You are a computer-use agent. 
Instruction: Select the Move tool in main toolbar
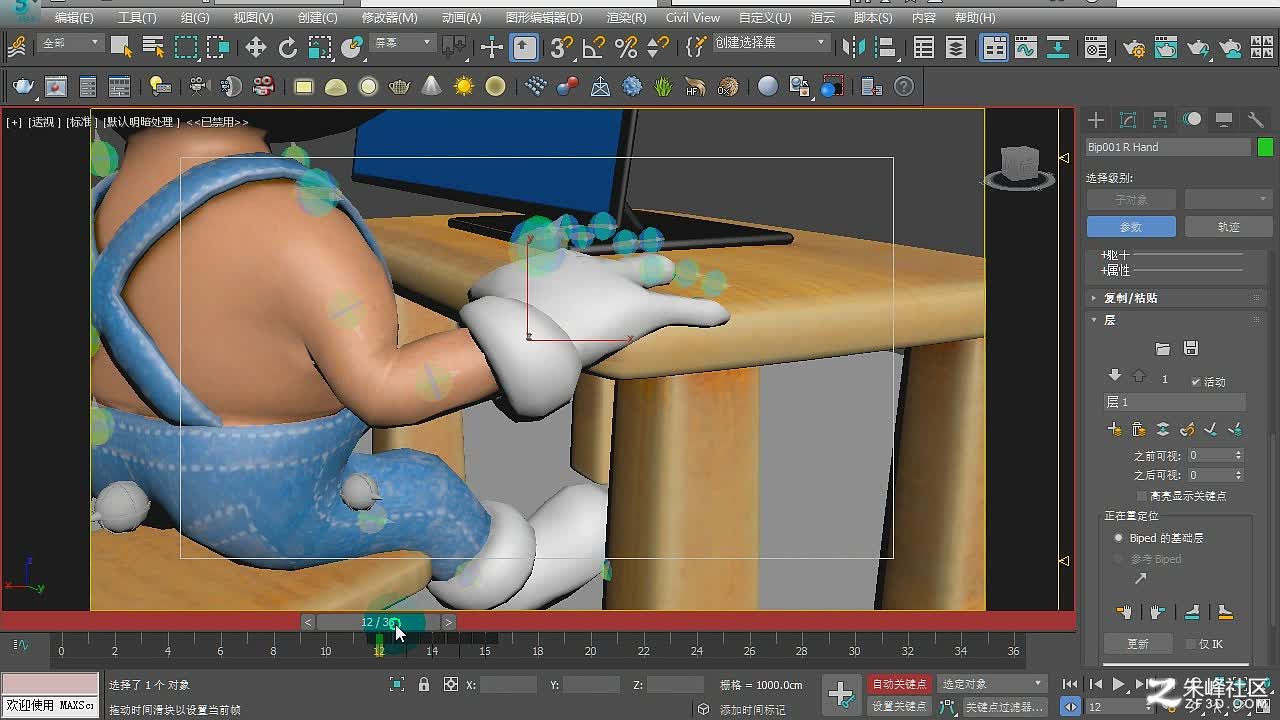click(256, 47)
